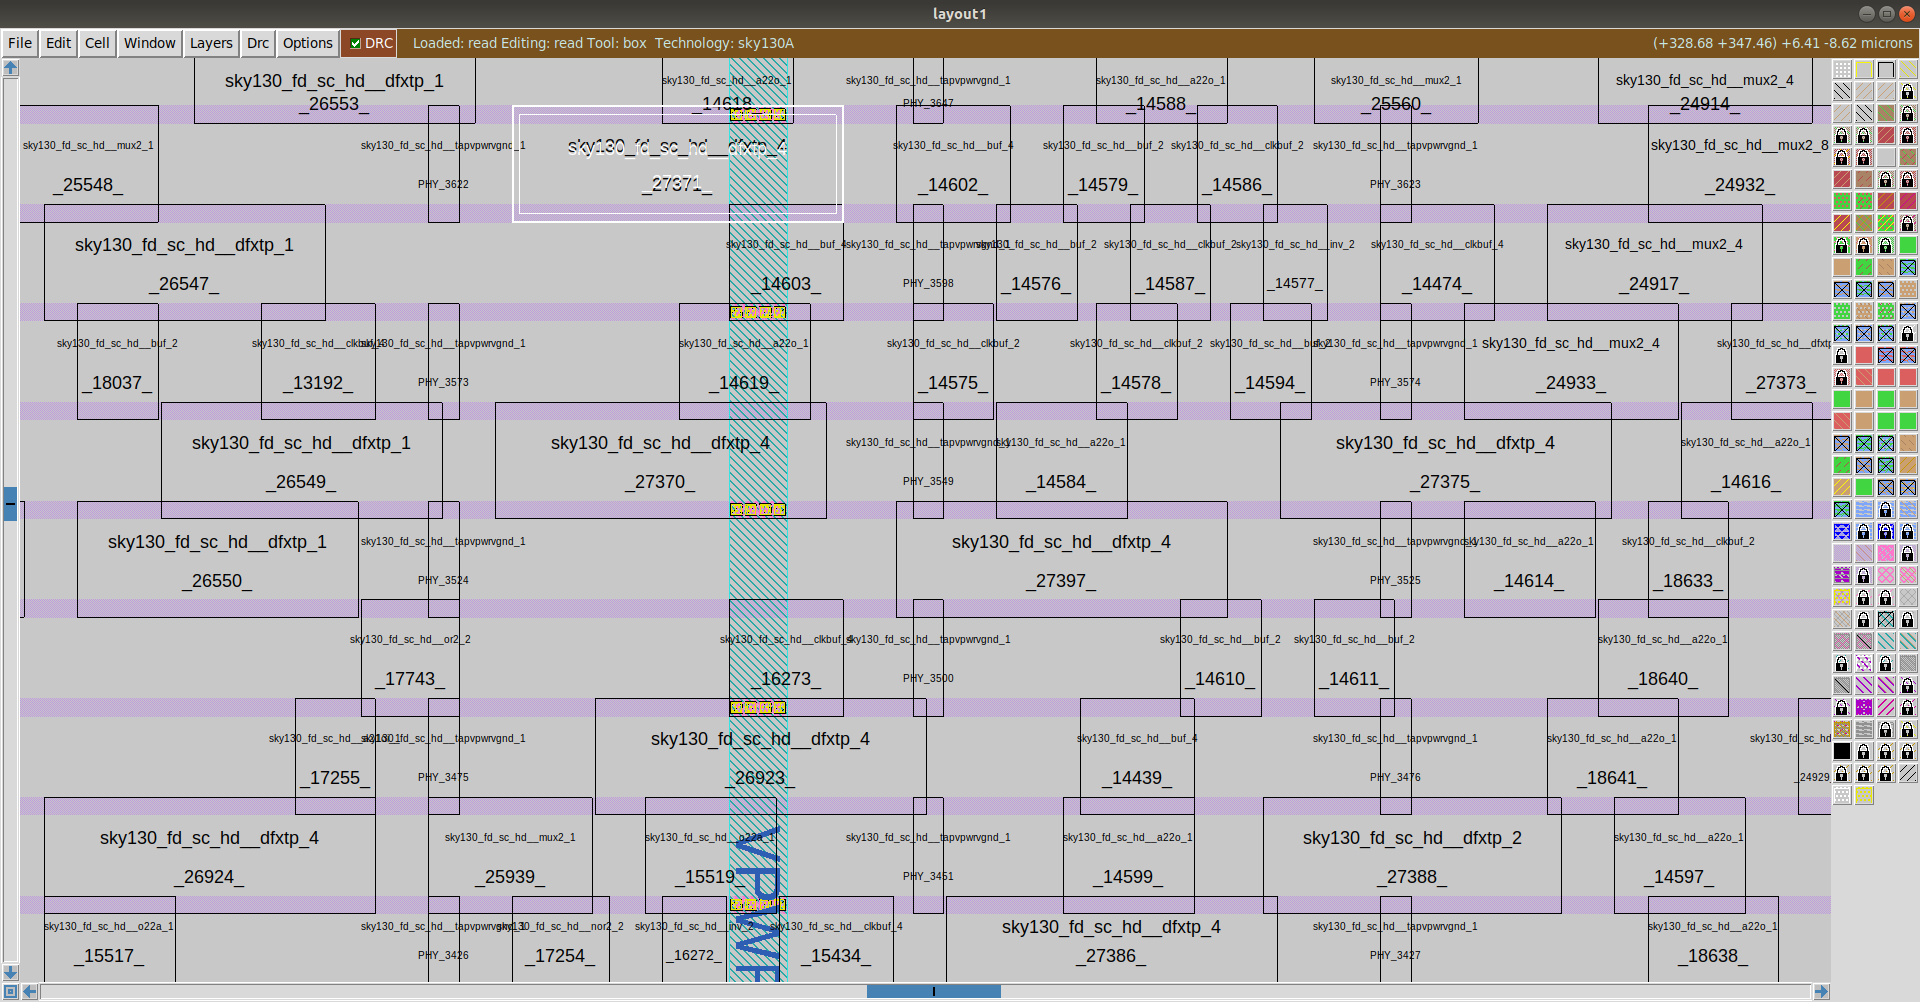Click the vertical scrollbar blue thumb
The height and width of the screenshot is (1002, 1920).
(x=11, y=503)
